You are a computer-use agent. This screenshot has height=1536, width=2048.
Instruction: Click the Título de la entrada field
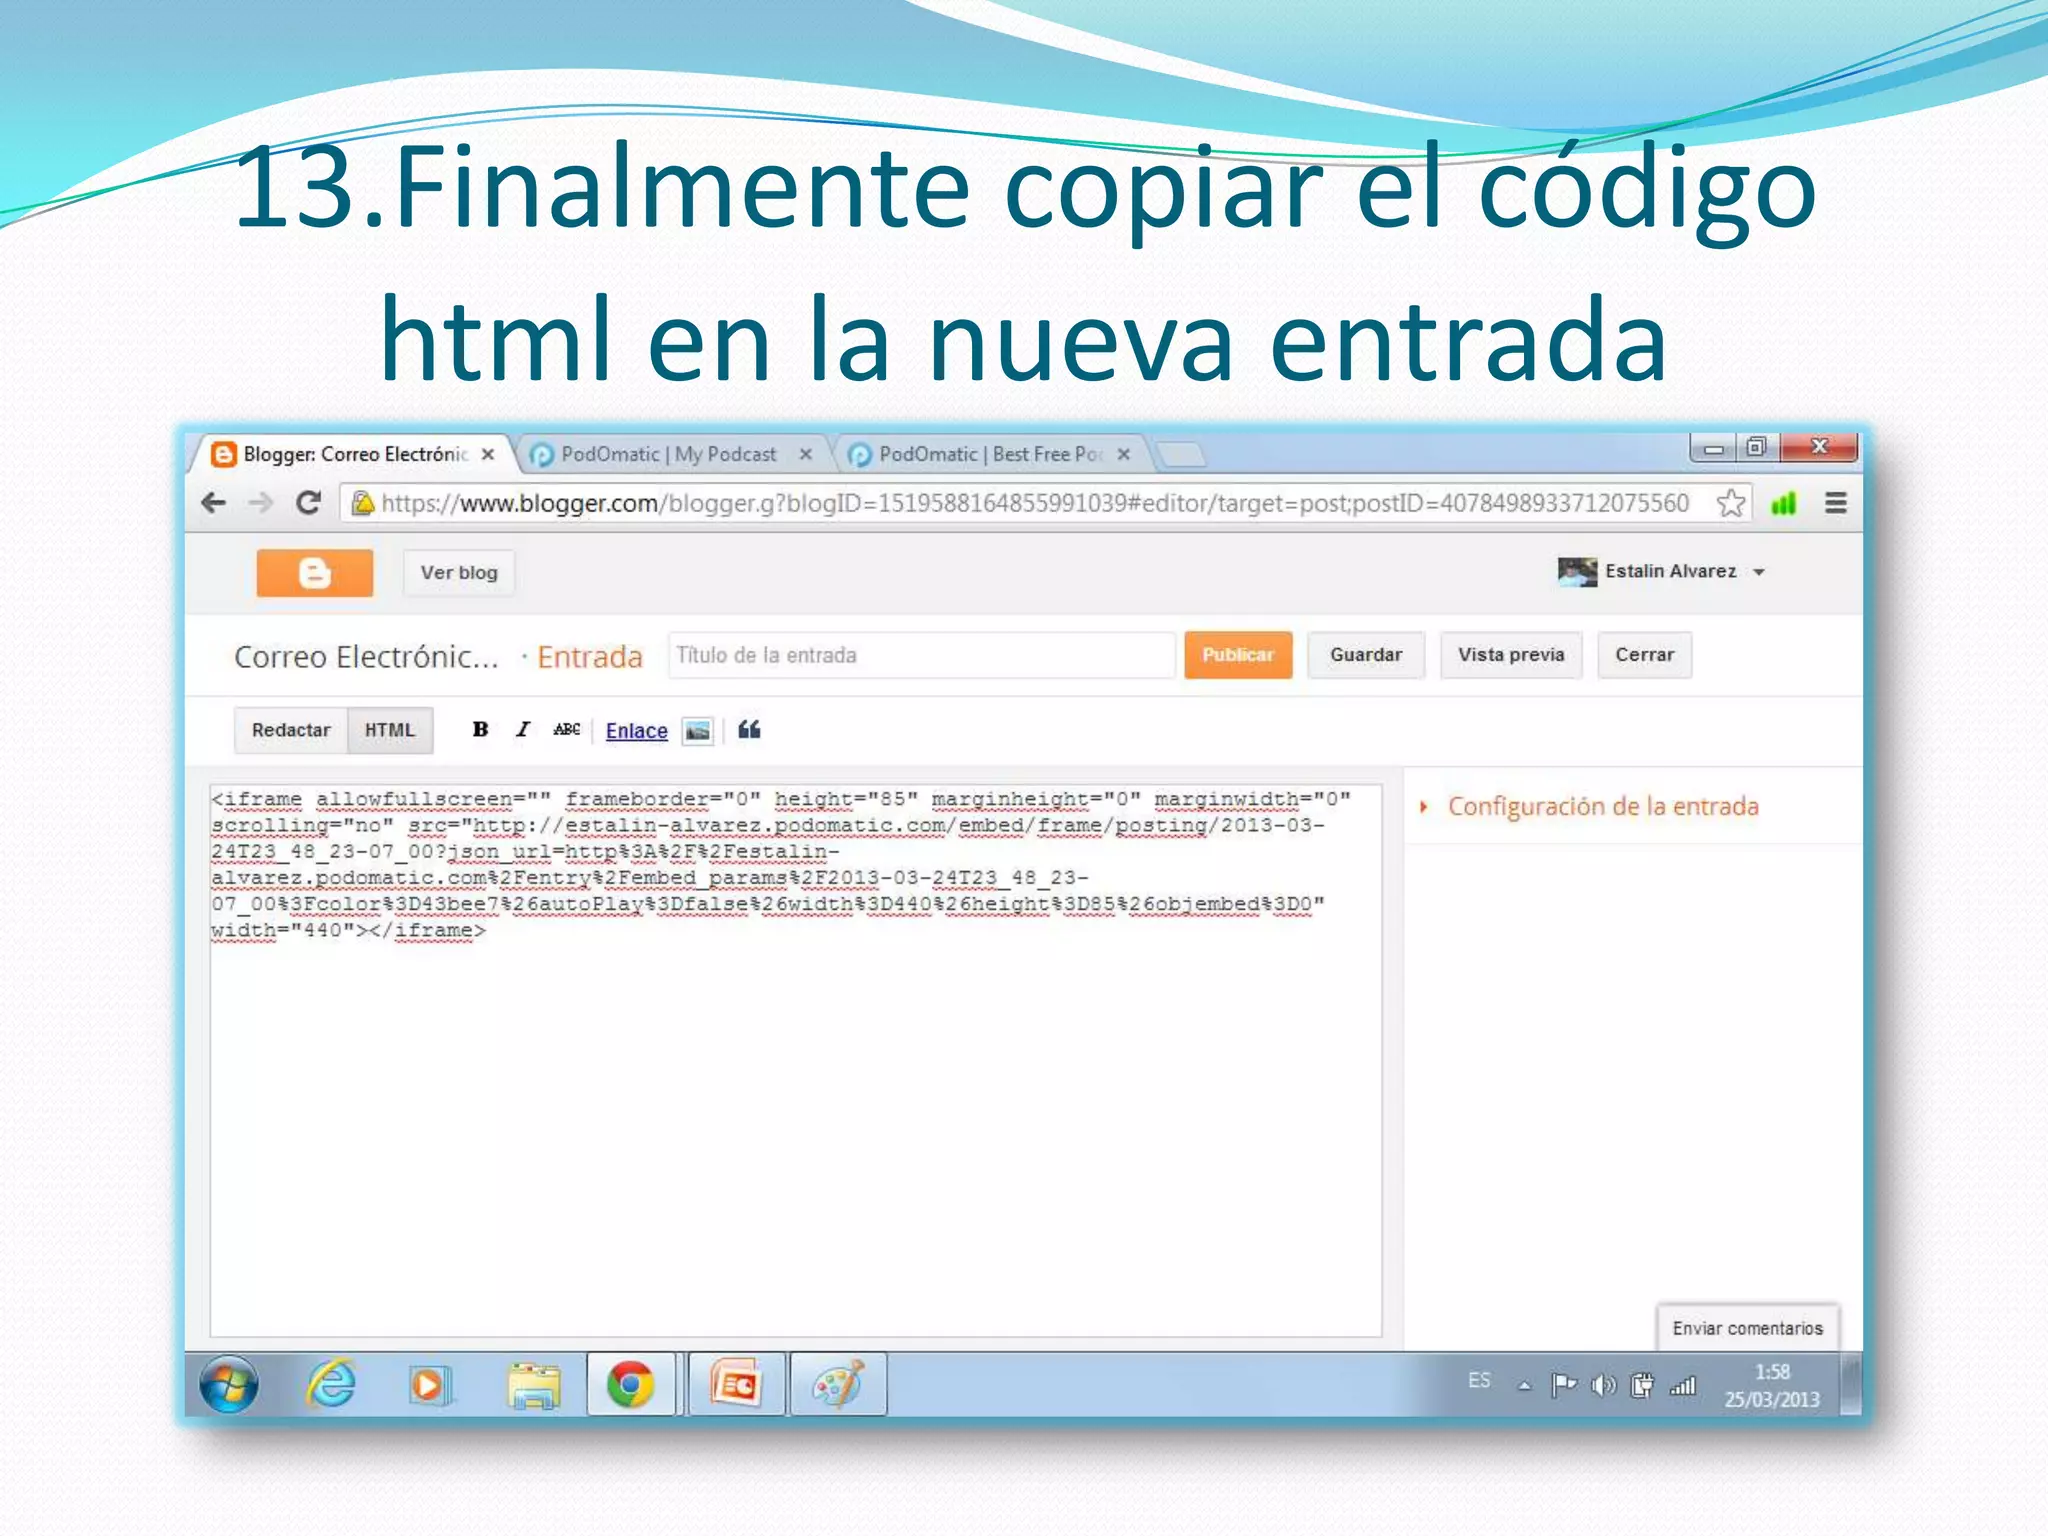click(921, 655)
